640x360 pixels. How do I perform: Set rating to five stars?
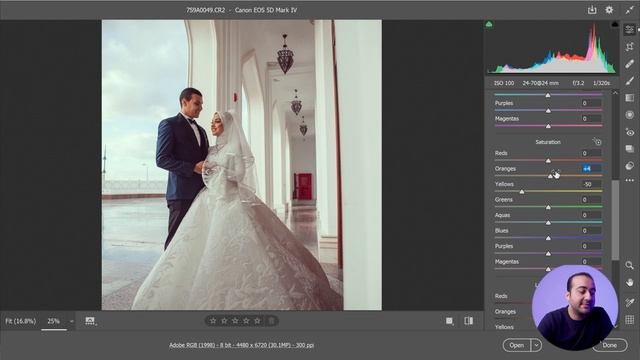tap(257, 321)
